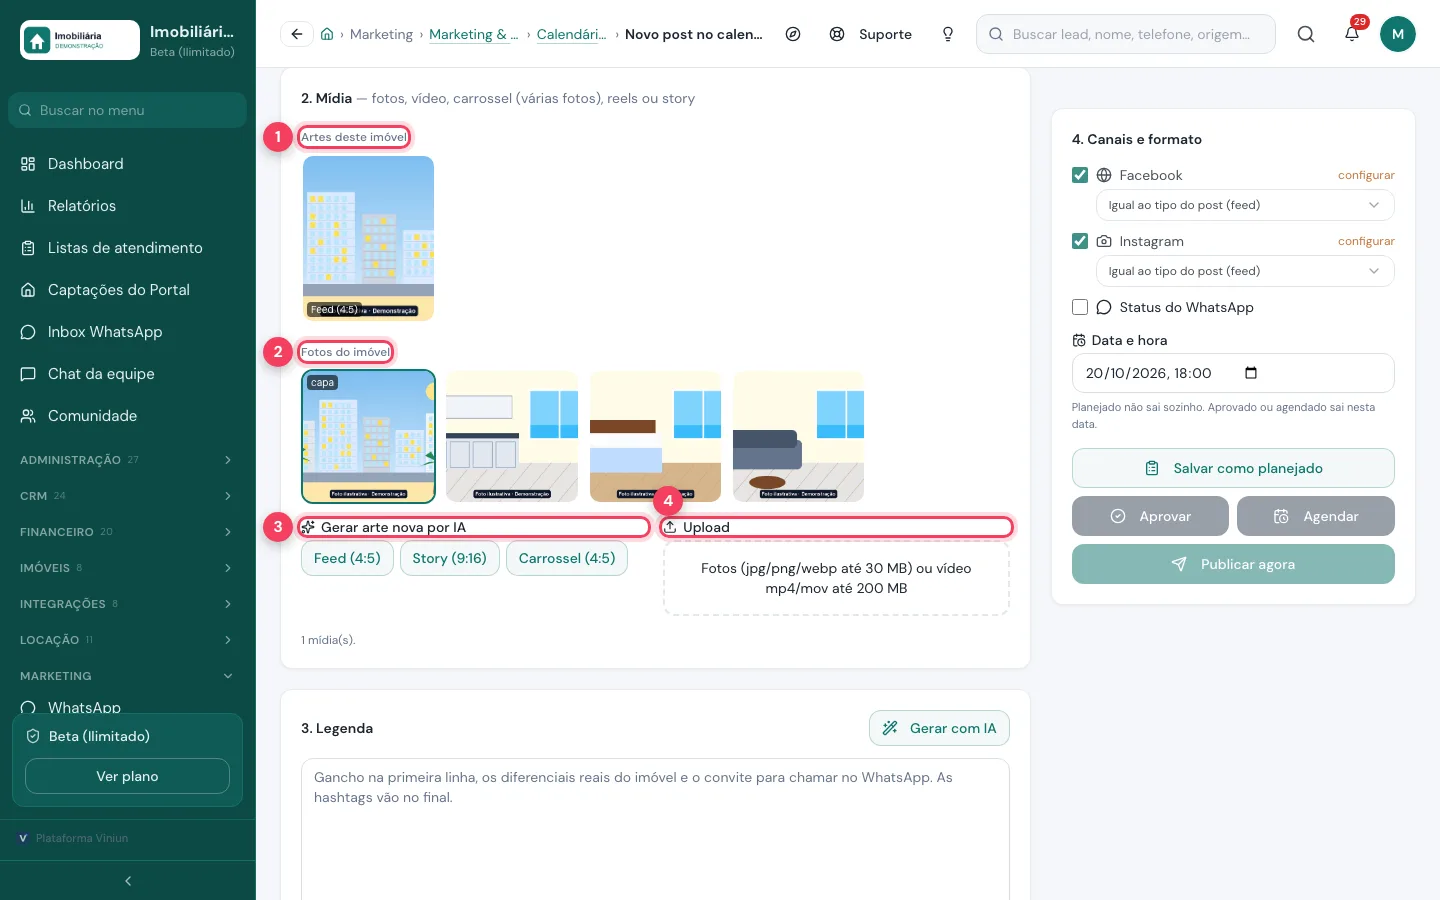Click the Ver plano button
Image resolution: width=1440 pixels, height=900 pixels.
point(127,776)
